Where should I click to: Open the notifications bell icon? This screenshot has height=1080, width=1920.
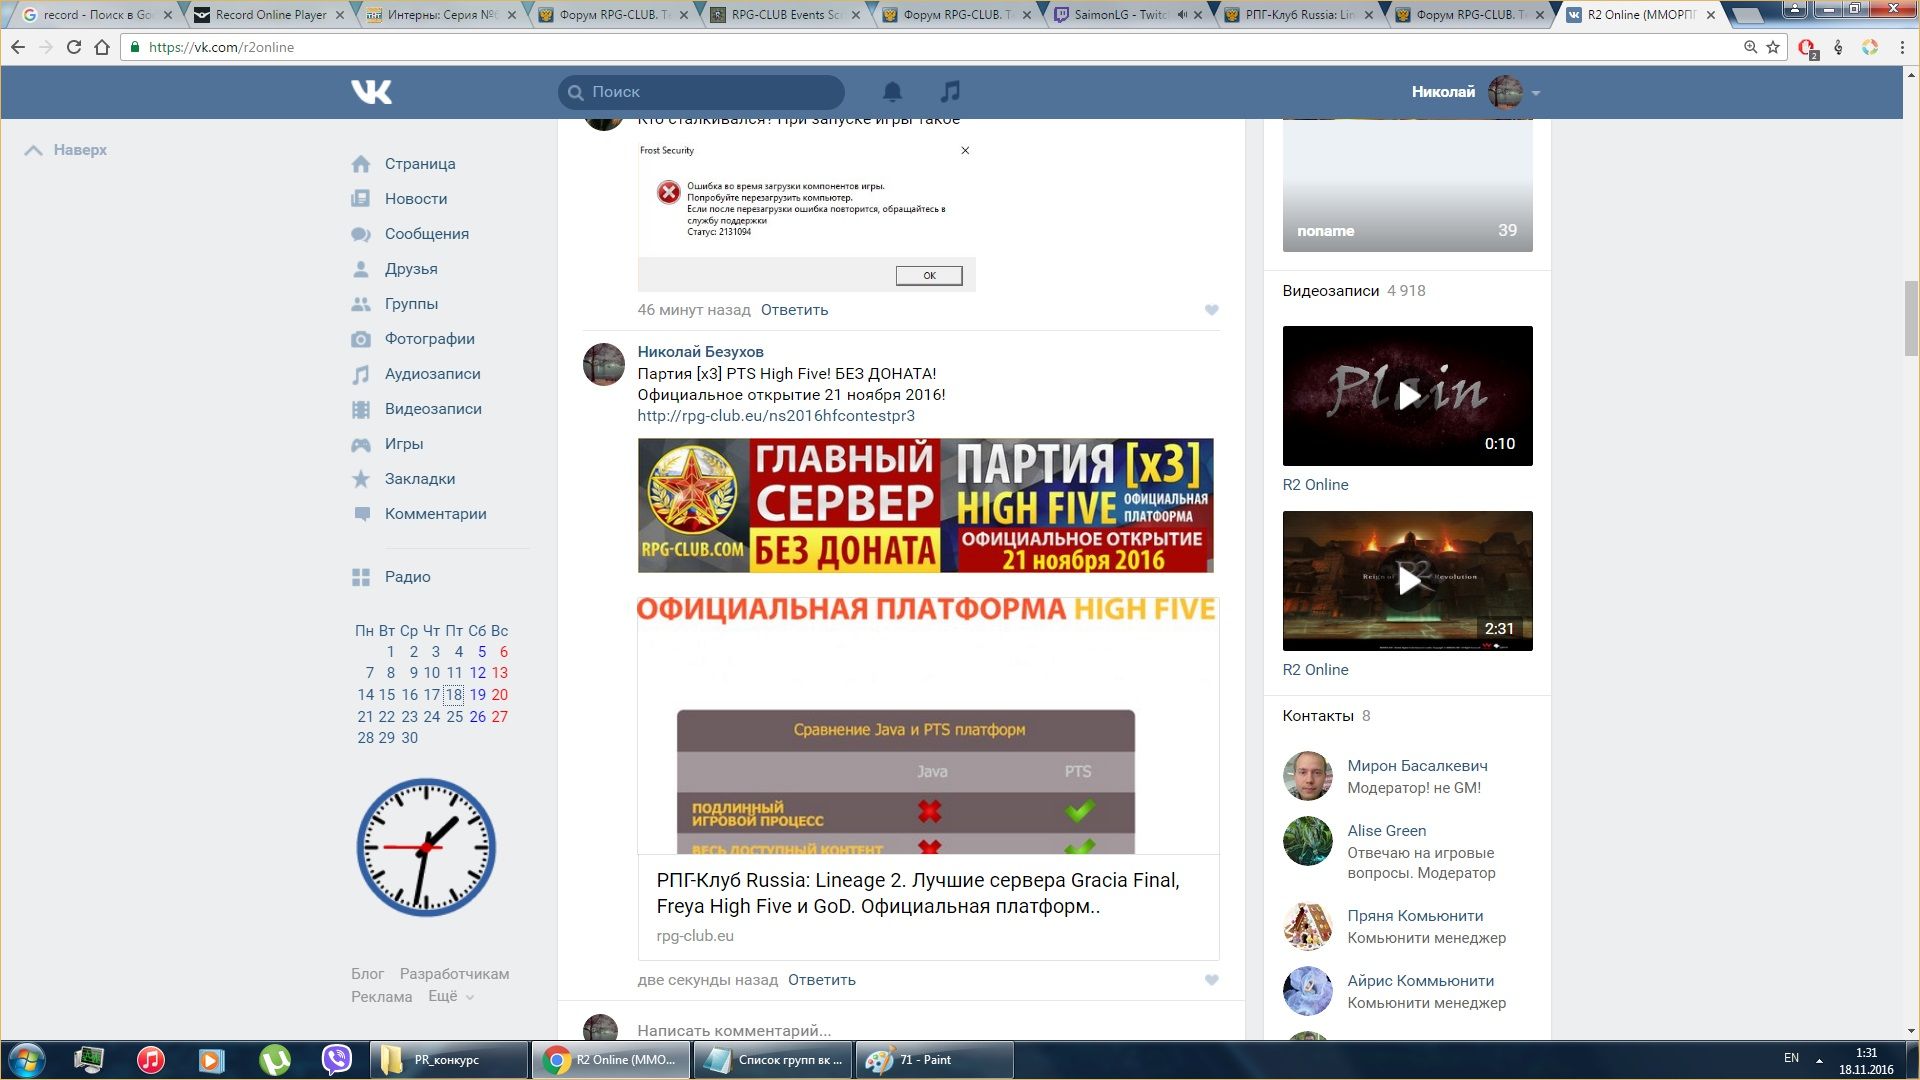pyautogui.click(x=892, y=92)
